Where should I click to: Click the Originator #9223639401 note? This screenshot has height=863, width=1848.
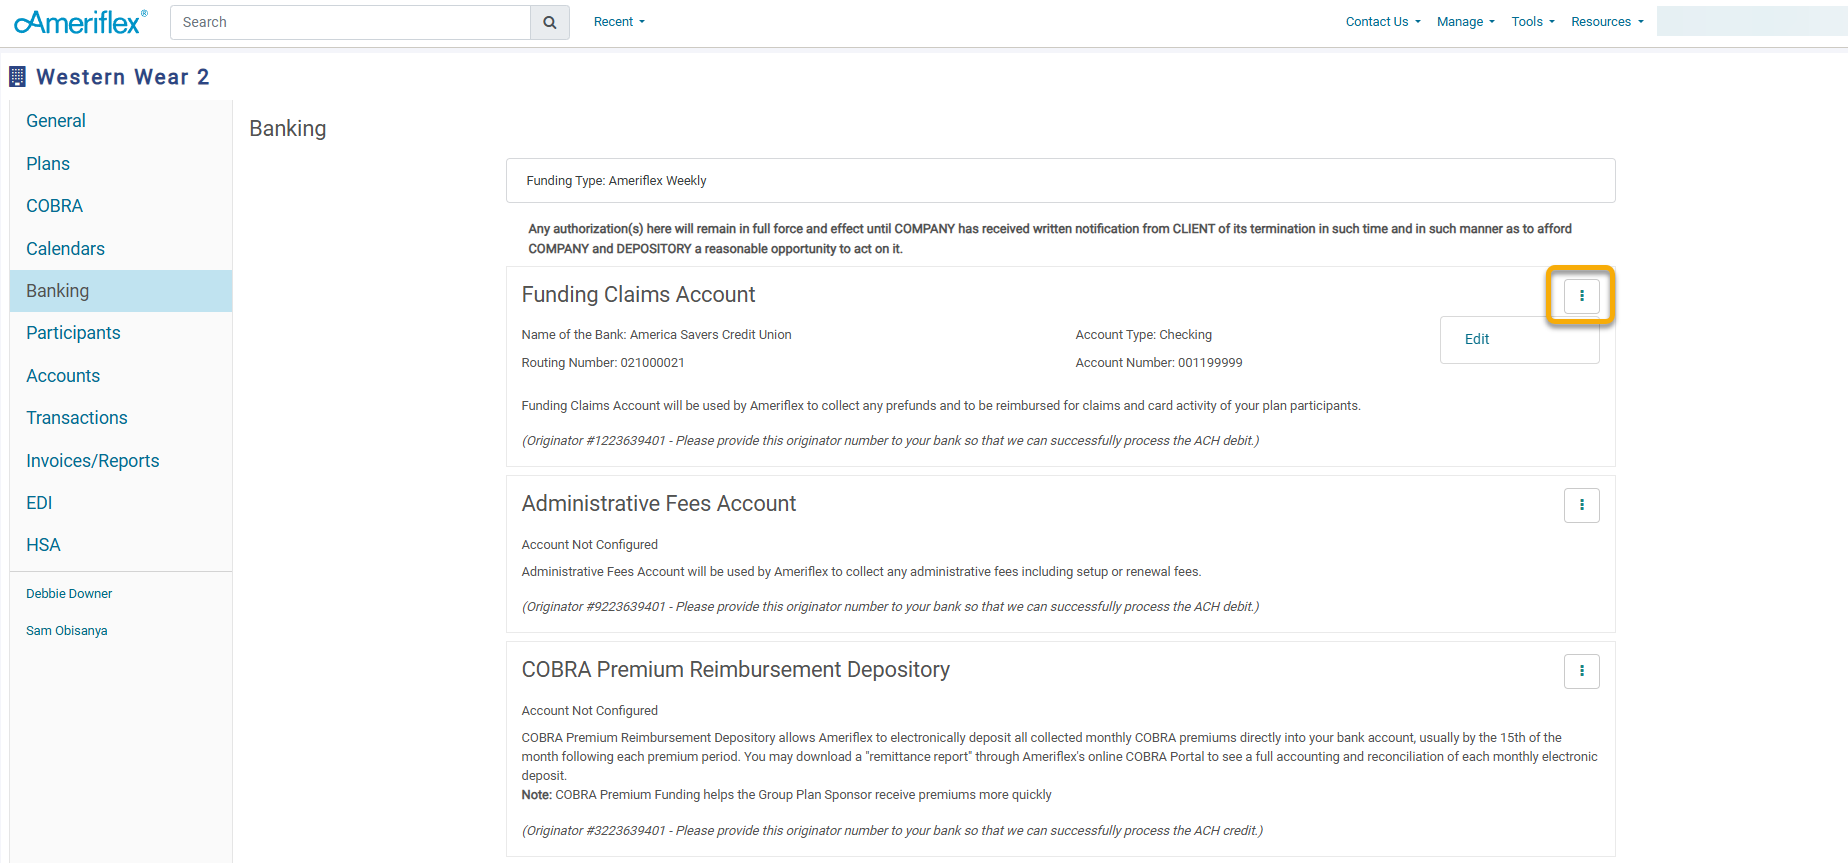(890, 607)
